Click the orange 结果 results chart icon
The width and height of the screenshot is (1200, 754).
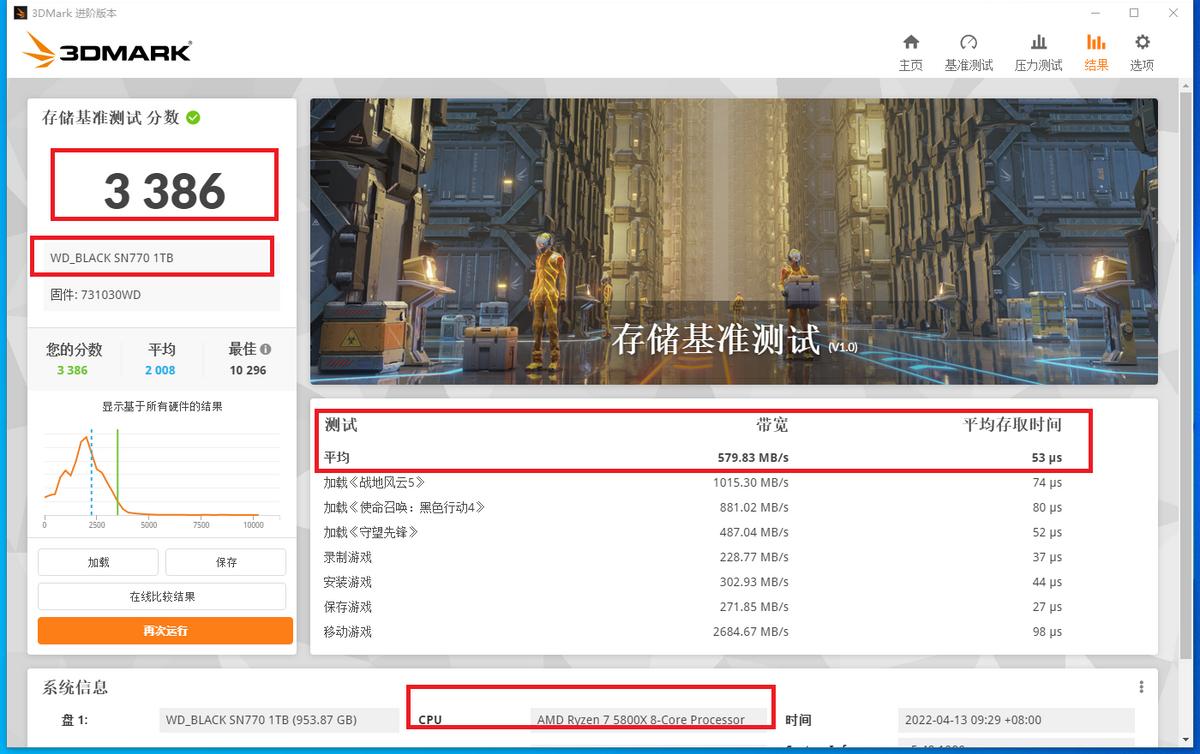[x=1096, y=44]
